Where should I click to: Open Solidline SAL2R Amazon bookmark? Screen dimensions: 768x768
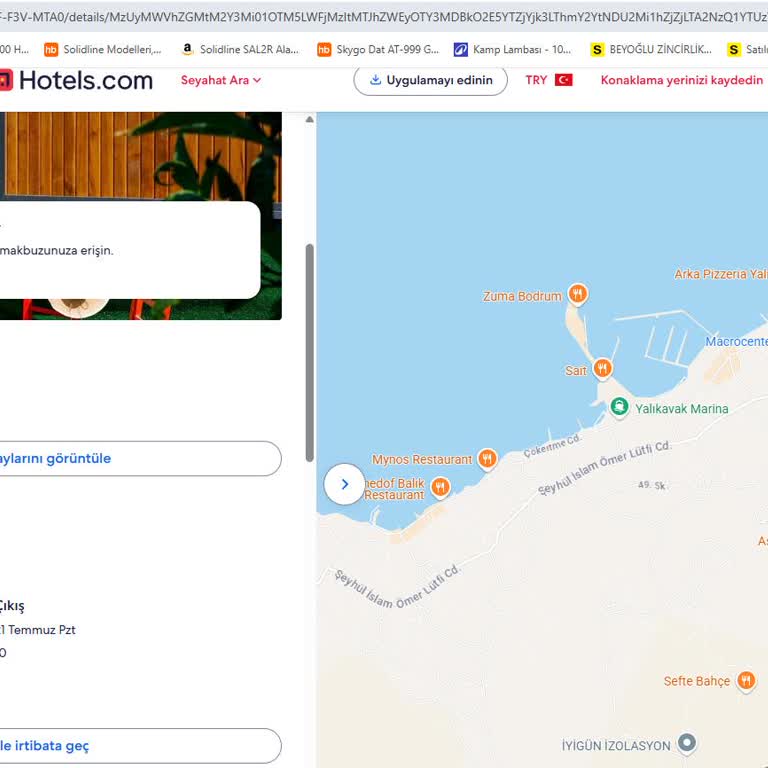[x=240, y=49]
